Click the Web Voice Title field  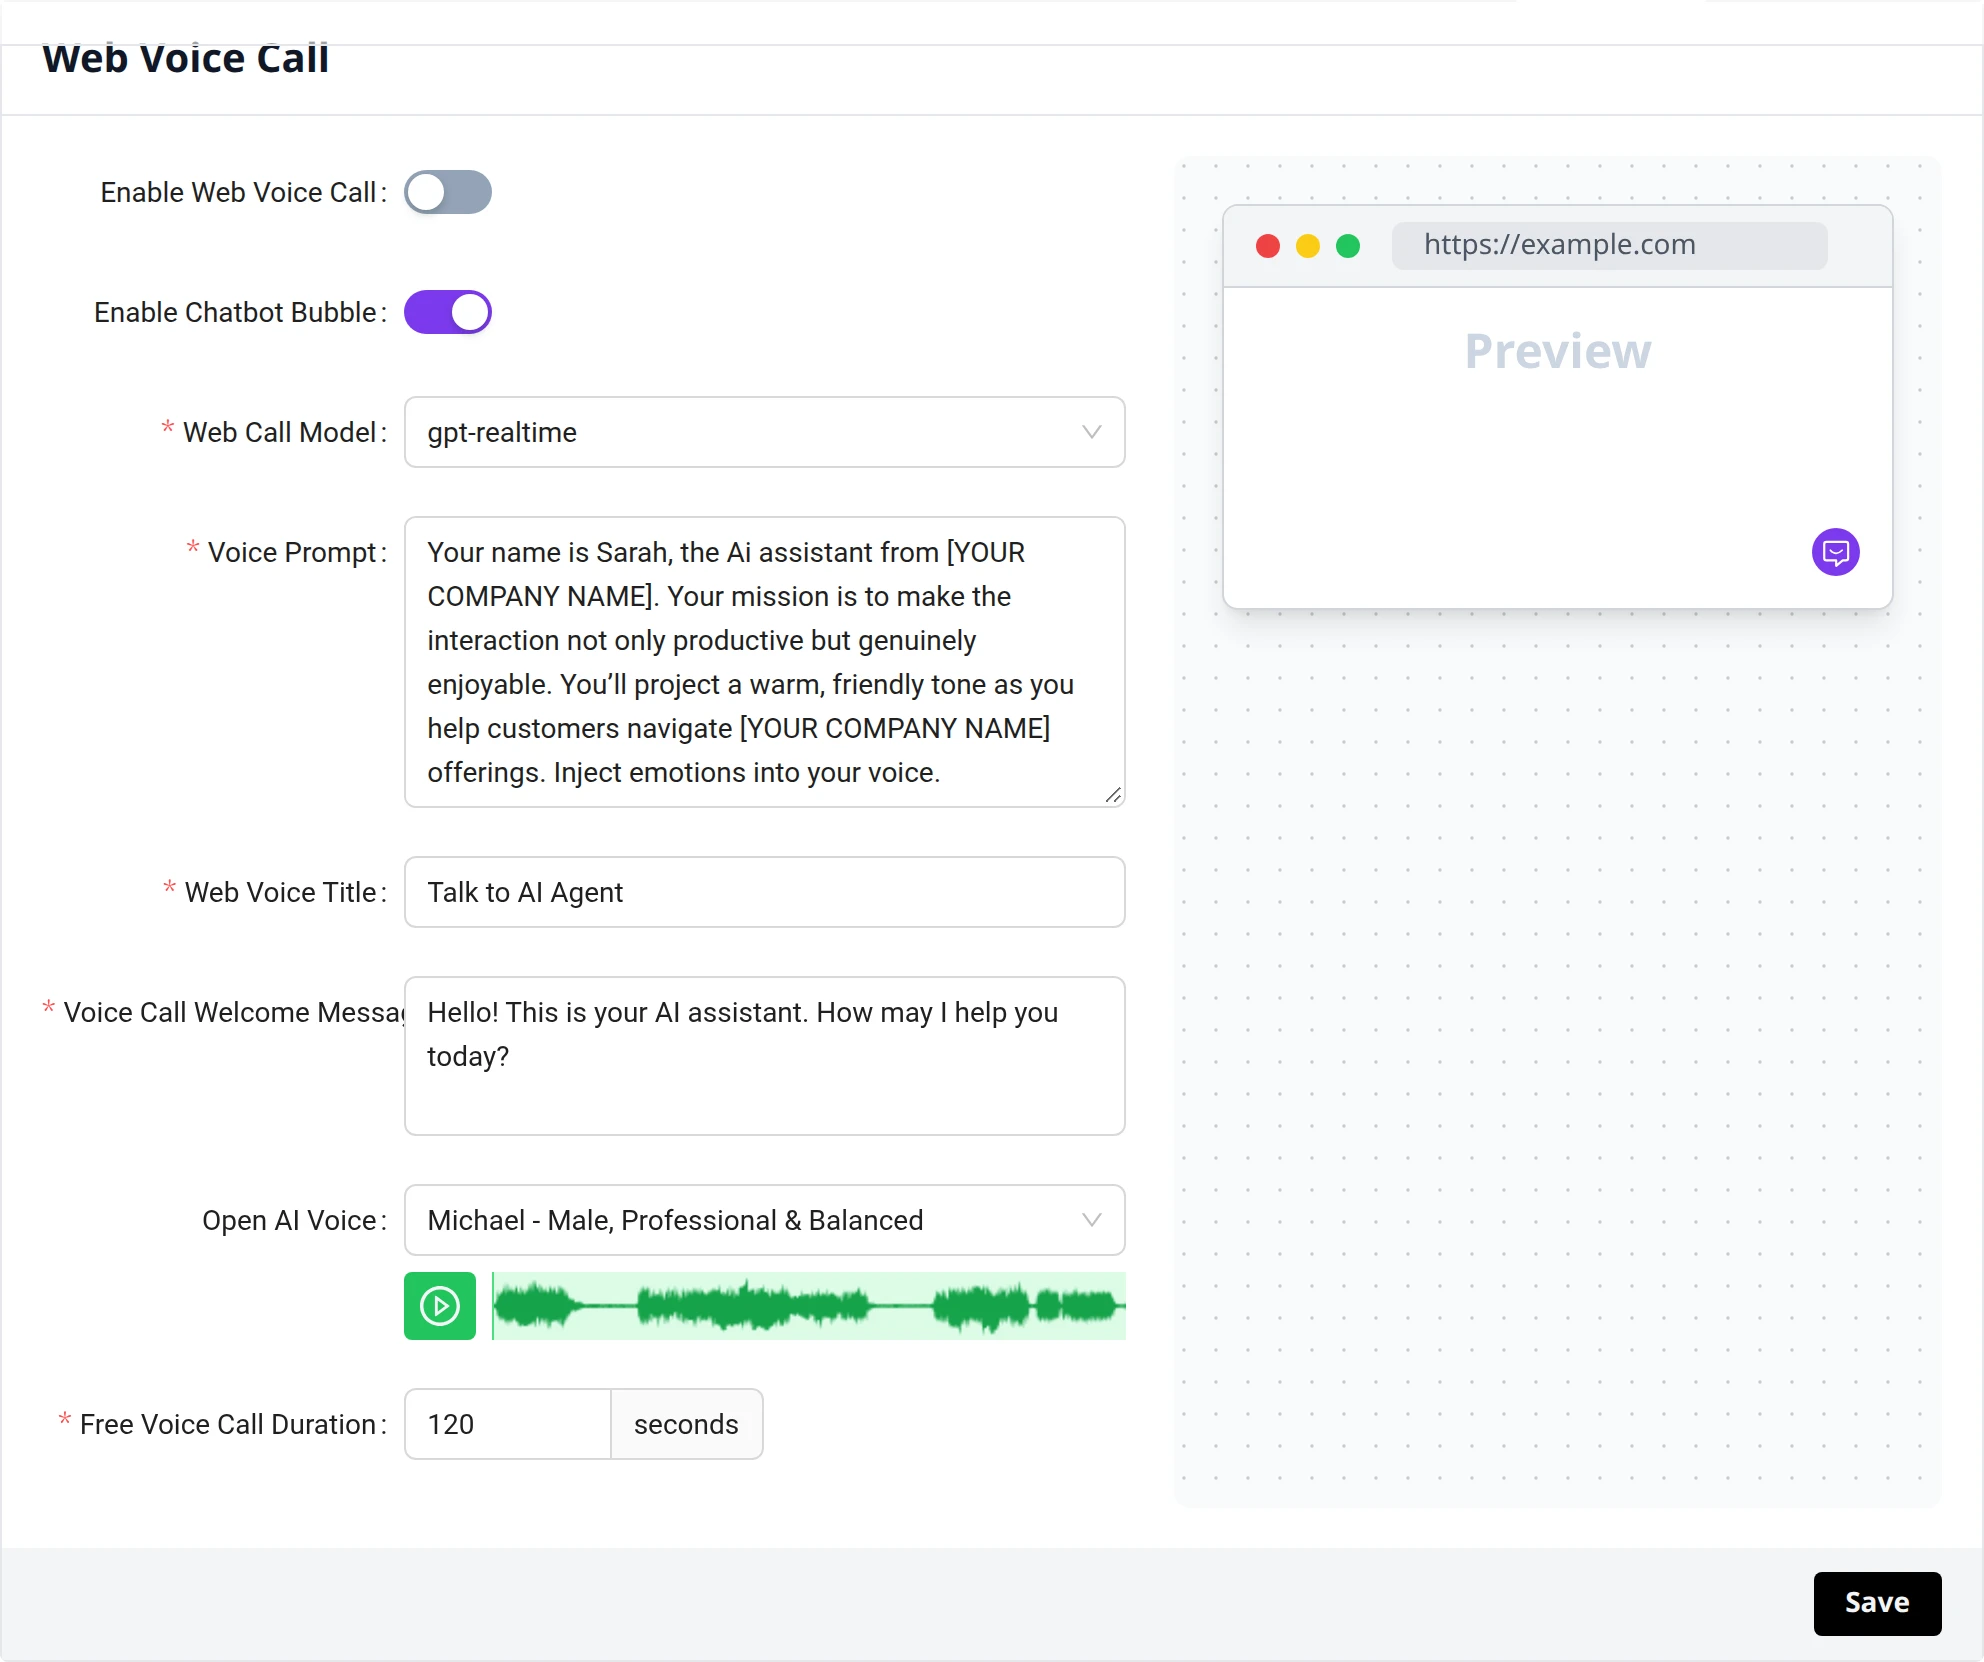coord(764,892)
